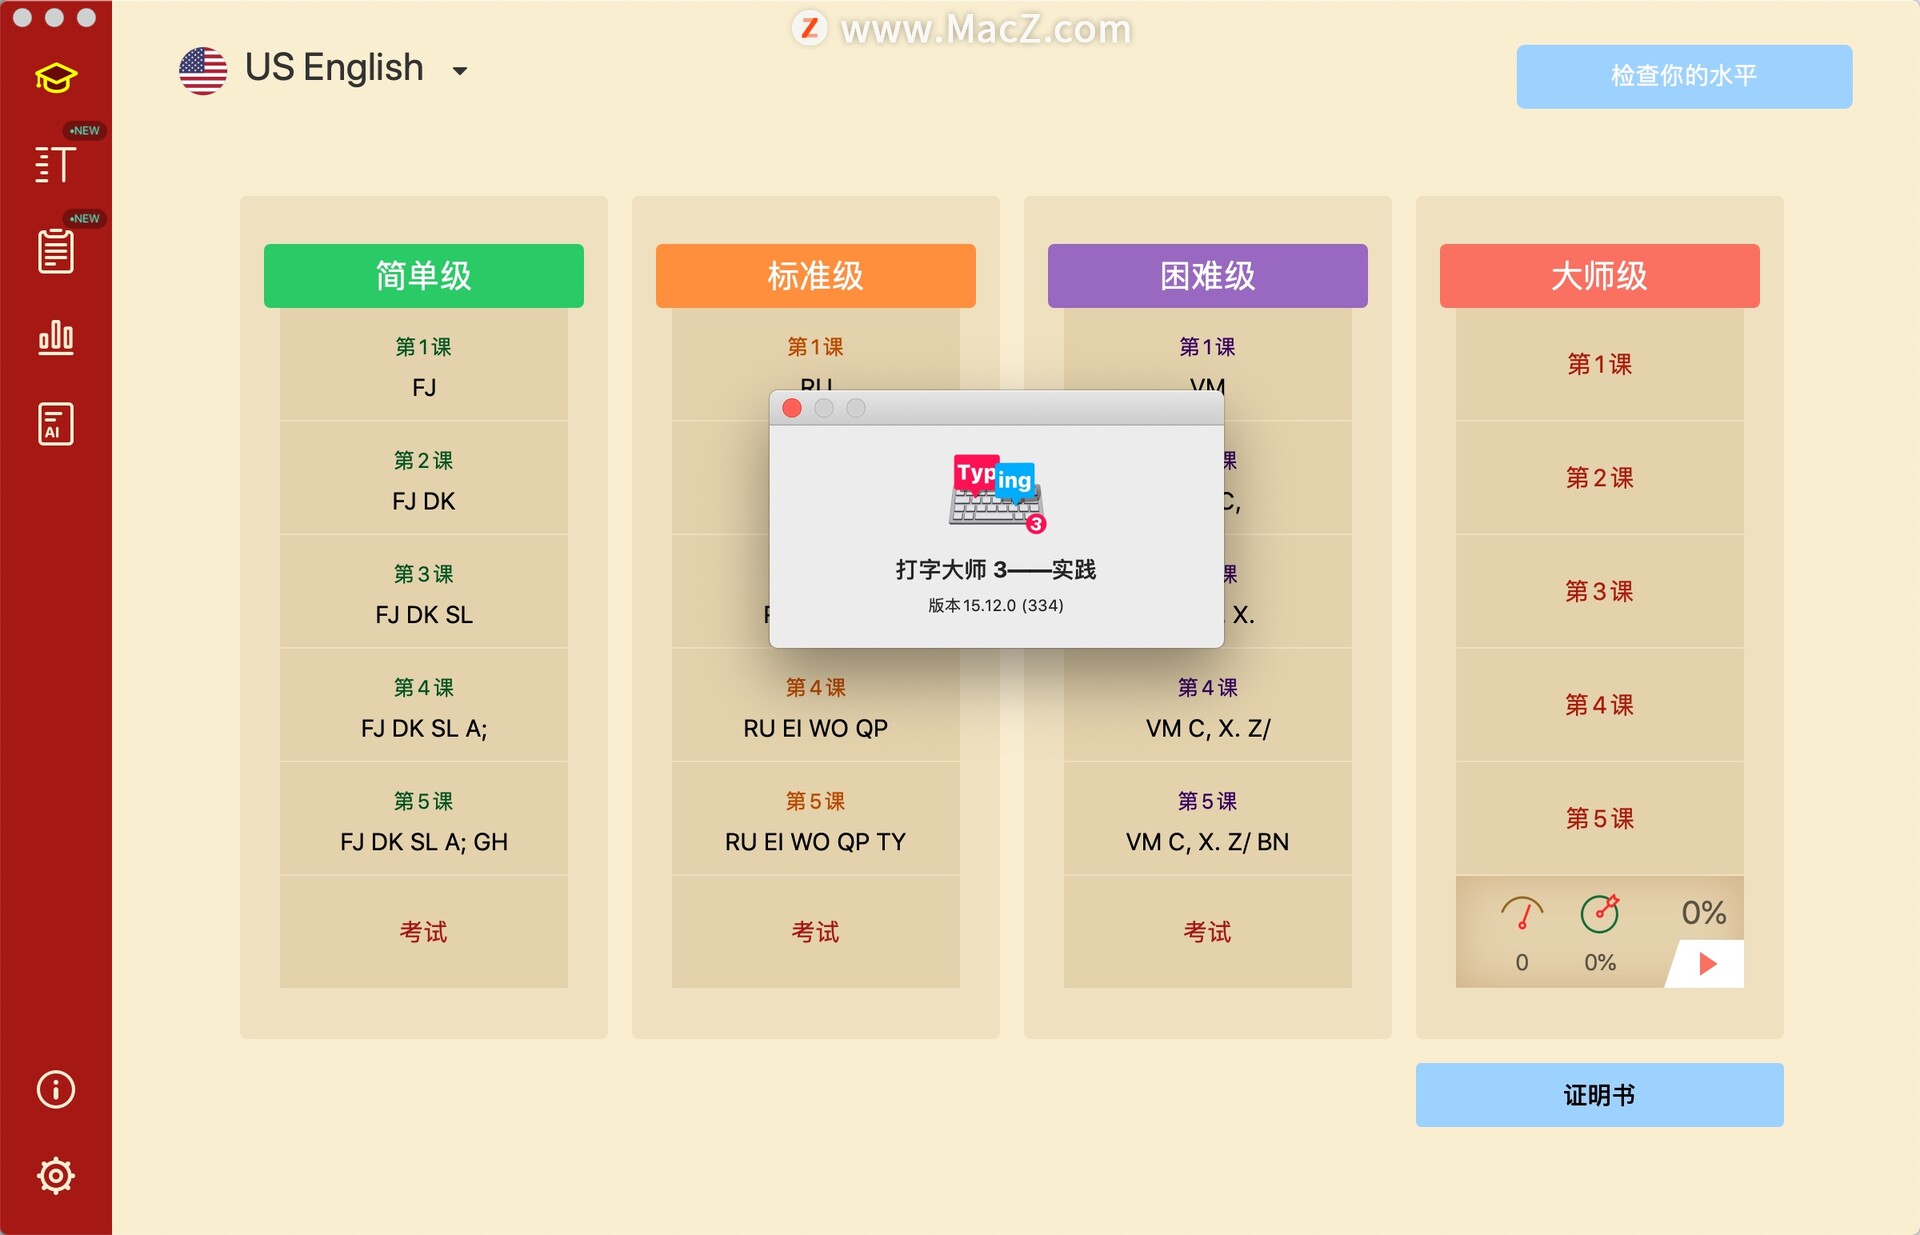Start lesson with red play button

[1708, 964]
